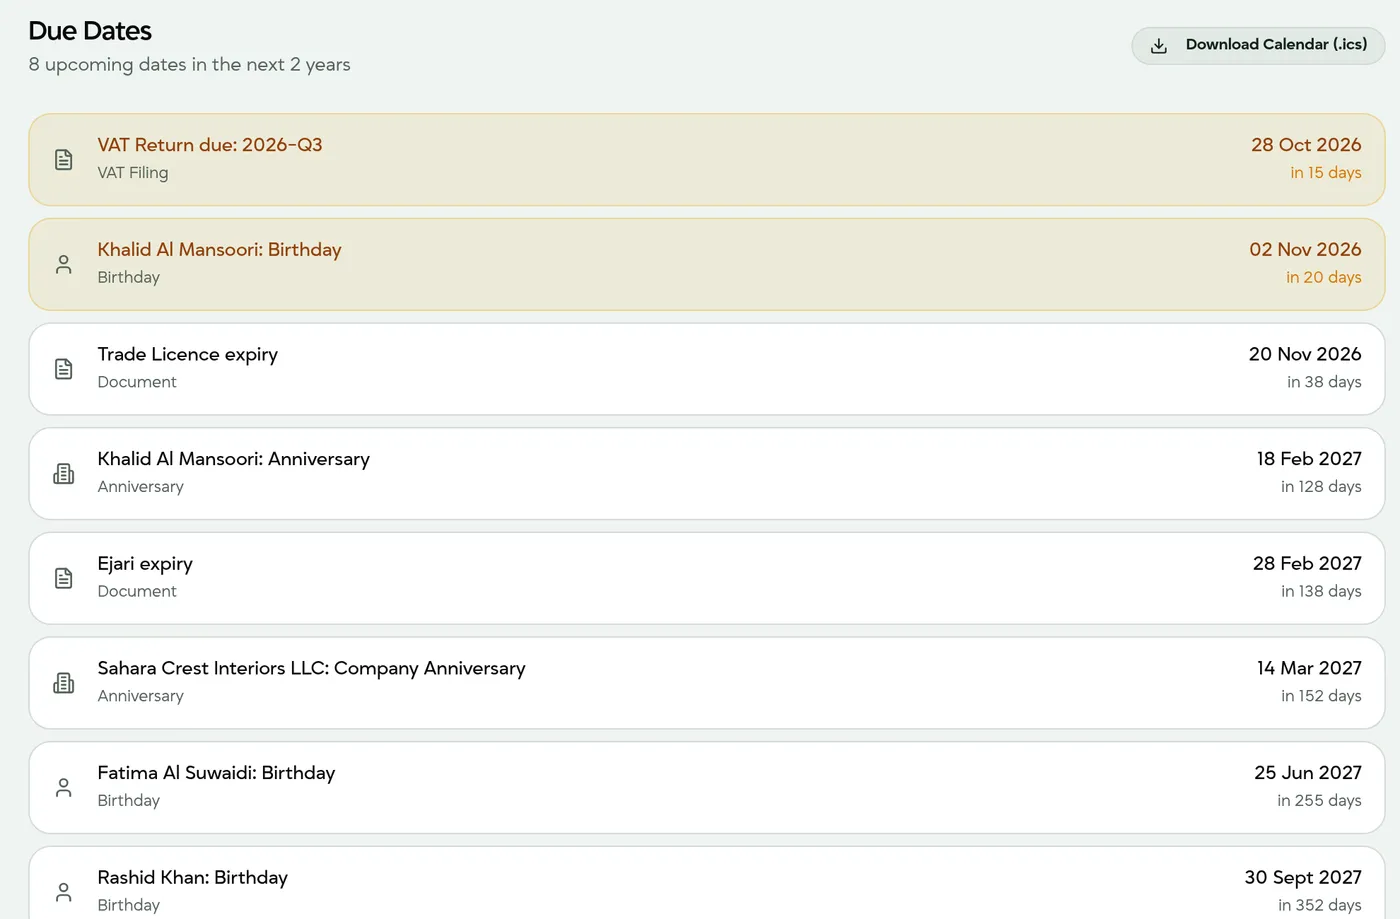Open the VAT Return due: 2026-Q3 entry
1400x919 pixels.
pyautogui.click(x=210, y=145)
